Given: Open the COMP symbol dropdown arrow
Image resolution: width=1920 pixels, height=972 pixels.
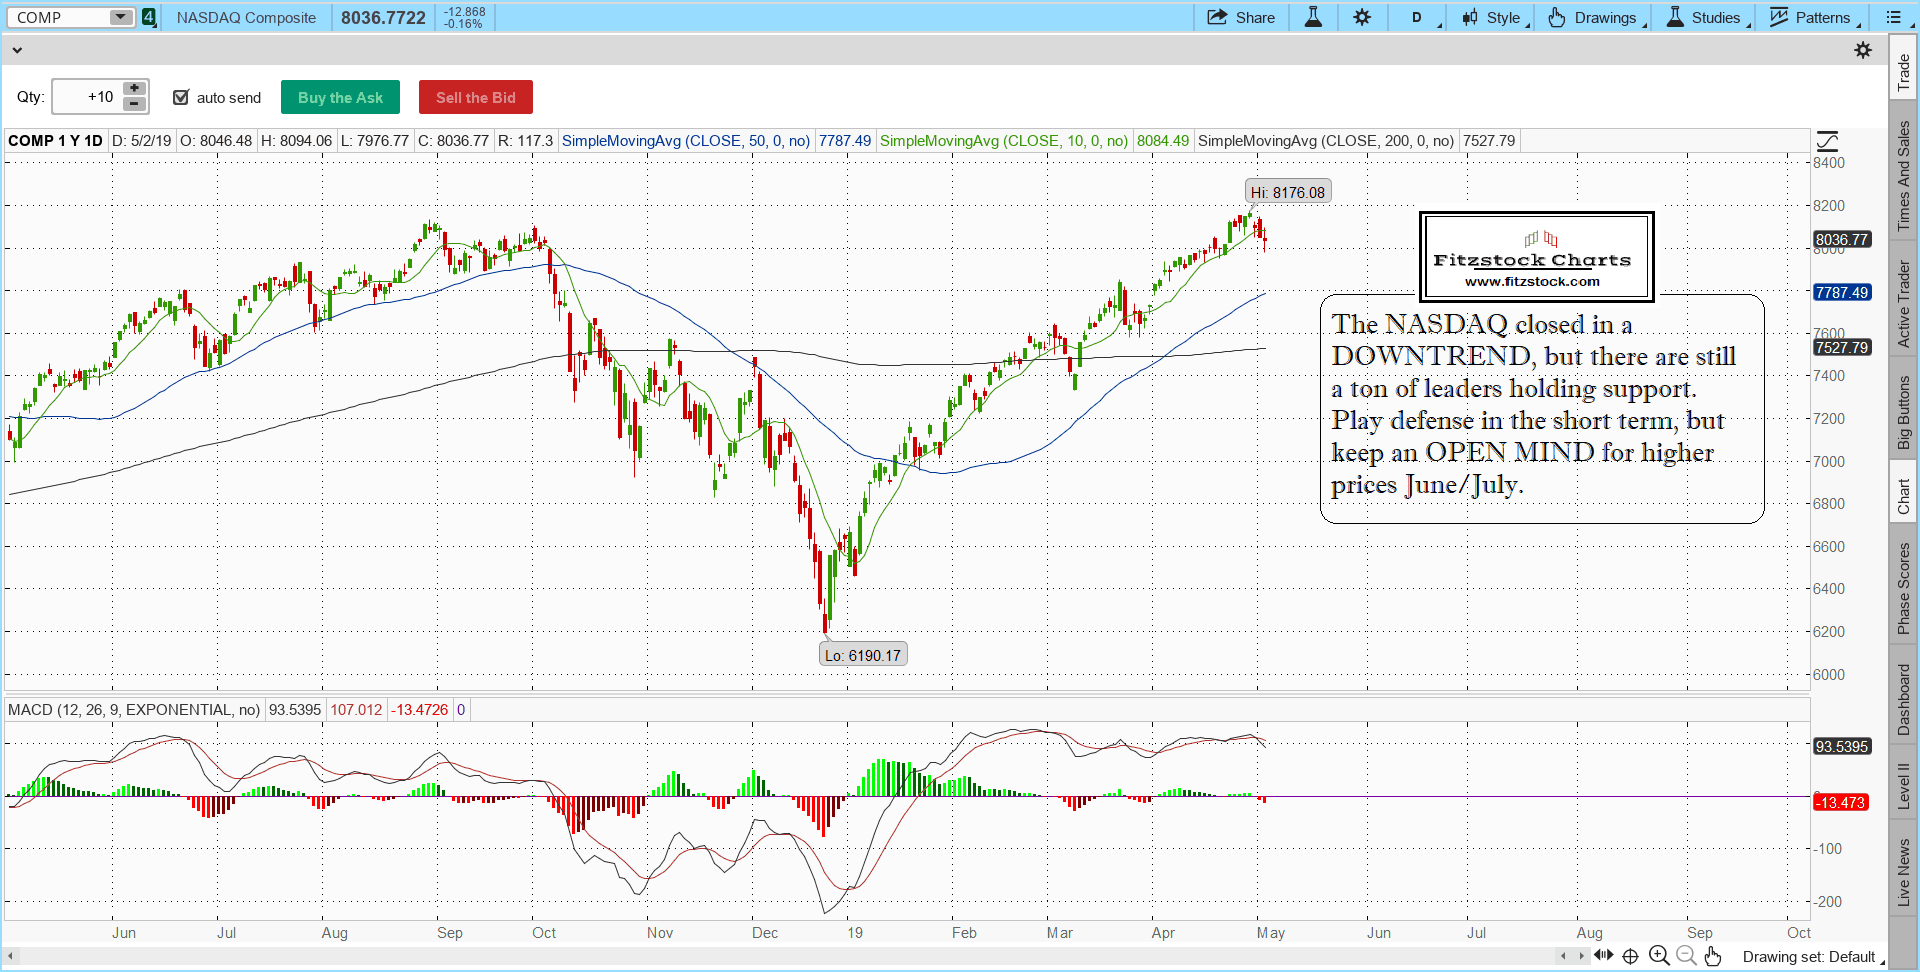Looking at the screenshot, I should tap(120, 18).
